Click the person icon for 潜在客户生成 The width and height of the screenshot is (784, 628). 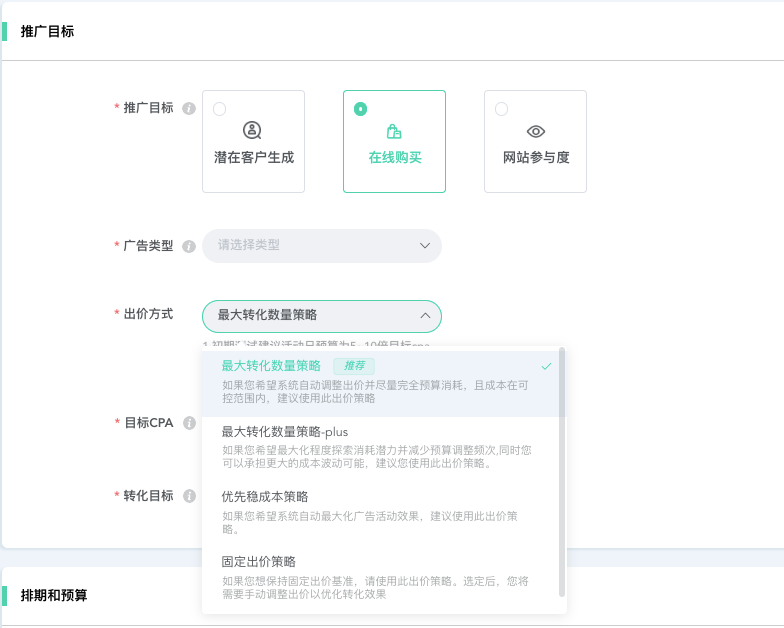coord(253,131)
